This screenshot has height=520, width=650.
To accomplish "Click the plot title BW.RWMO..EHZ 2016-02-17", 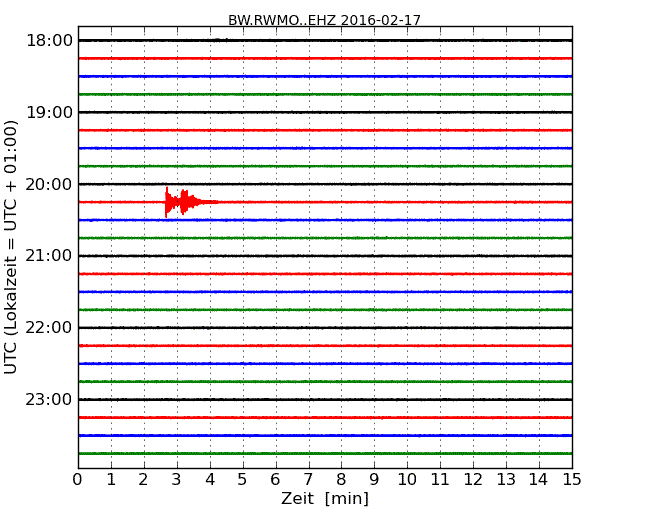I will (324, 20).
